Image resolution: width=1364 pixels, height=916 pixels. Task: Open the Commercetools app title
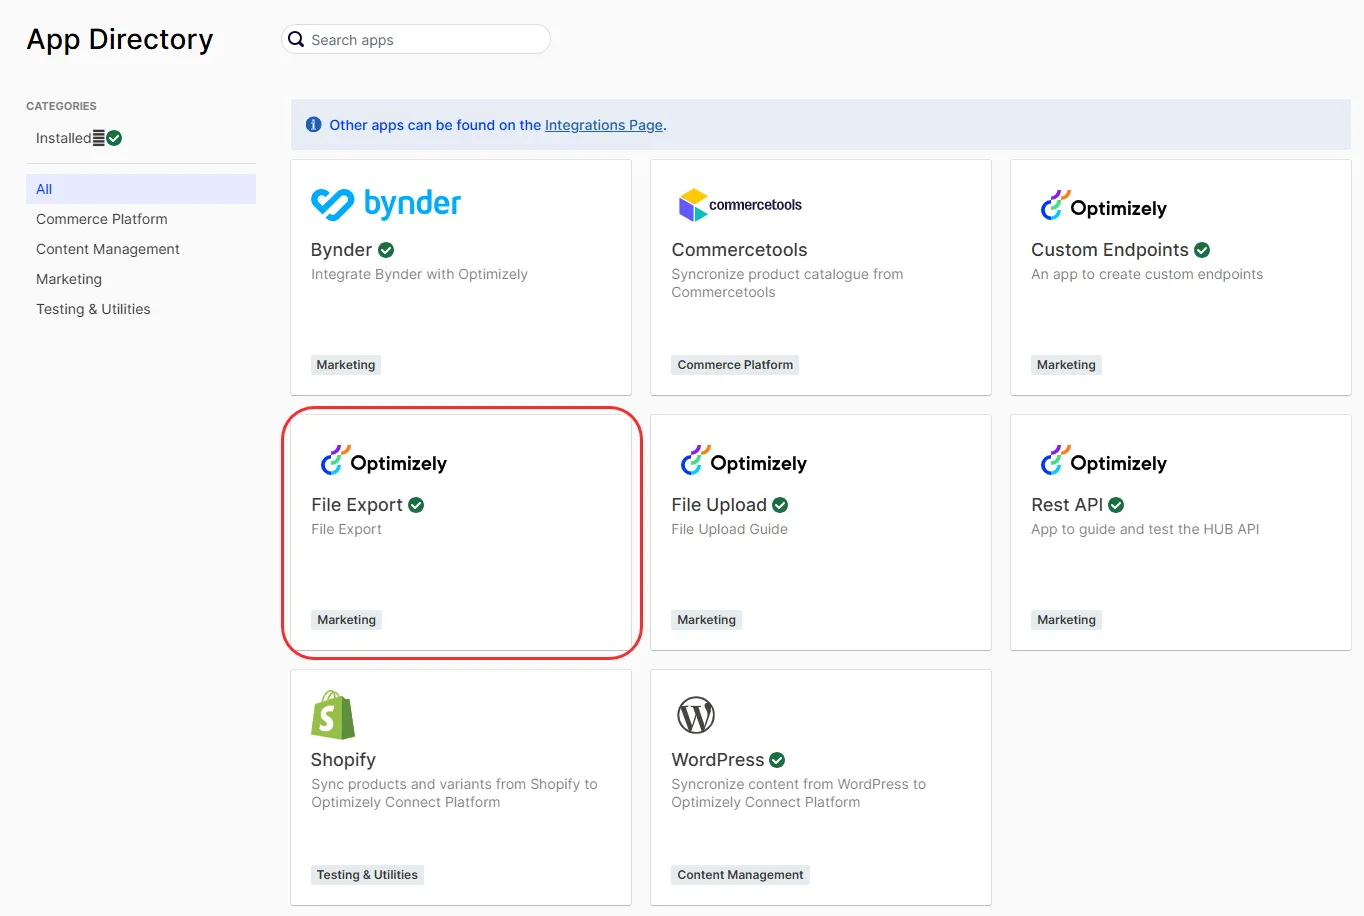coord(739,250)
